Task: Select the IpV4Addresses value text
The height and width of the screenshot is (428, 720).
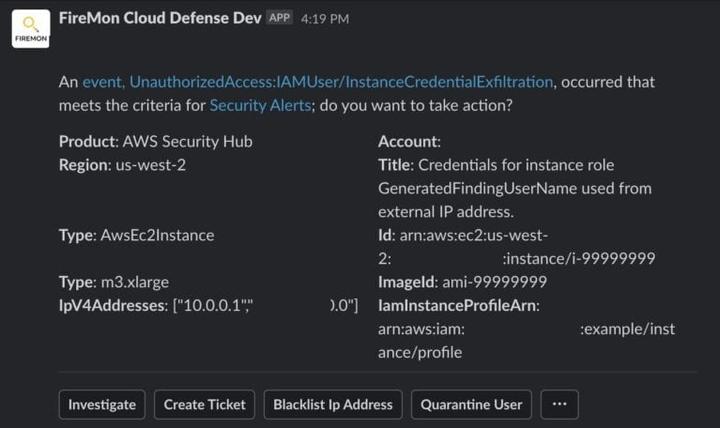Action: pyautogui.click(x=265, y=305)
